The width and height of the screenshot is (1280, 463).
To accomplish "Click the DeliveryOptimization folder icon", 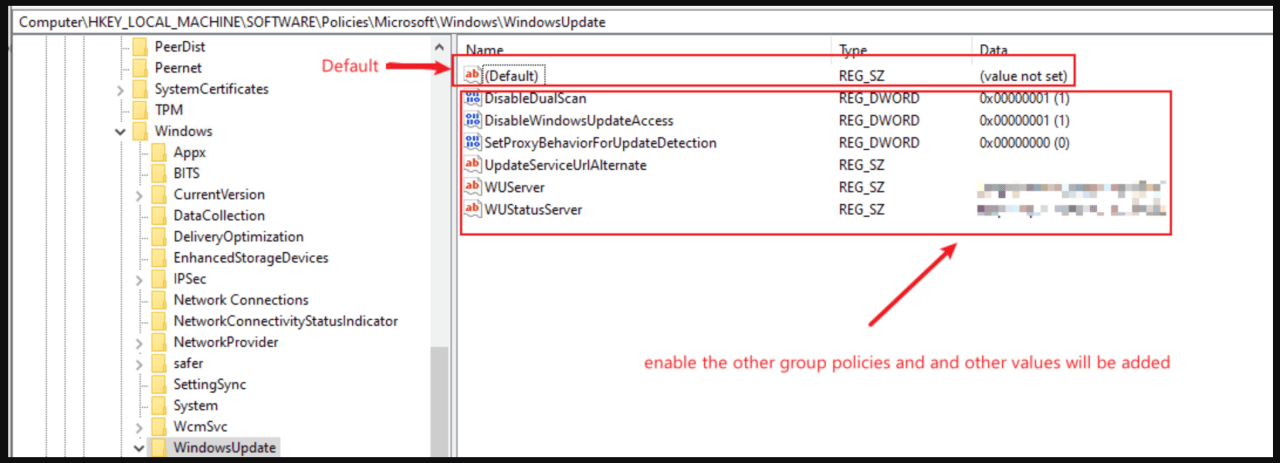I will point(159,237).
